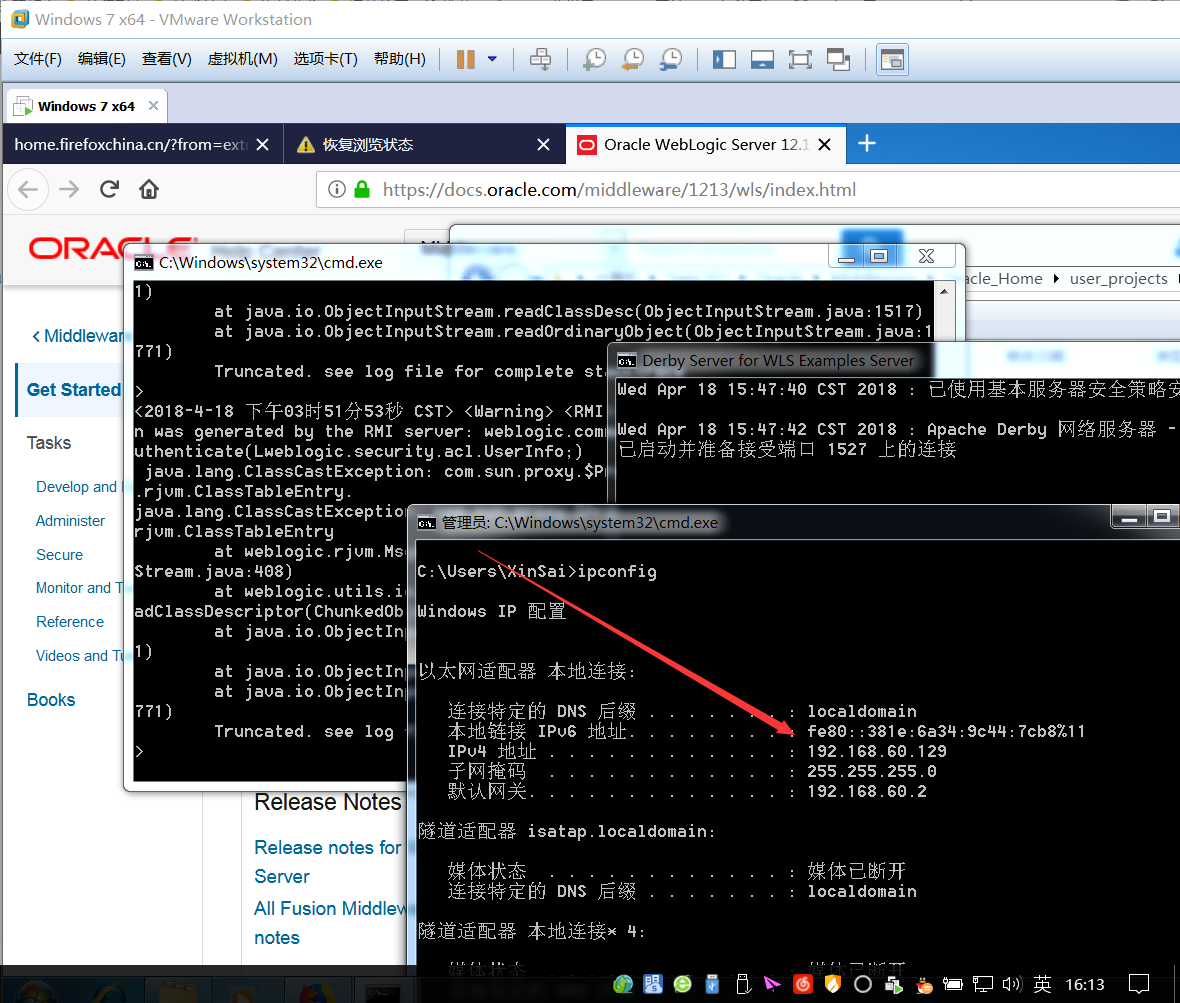Open the 查看(V) menu
Viewport: 1180px width, 1003px height.
coord(166,59)
